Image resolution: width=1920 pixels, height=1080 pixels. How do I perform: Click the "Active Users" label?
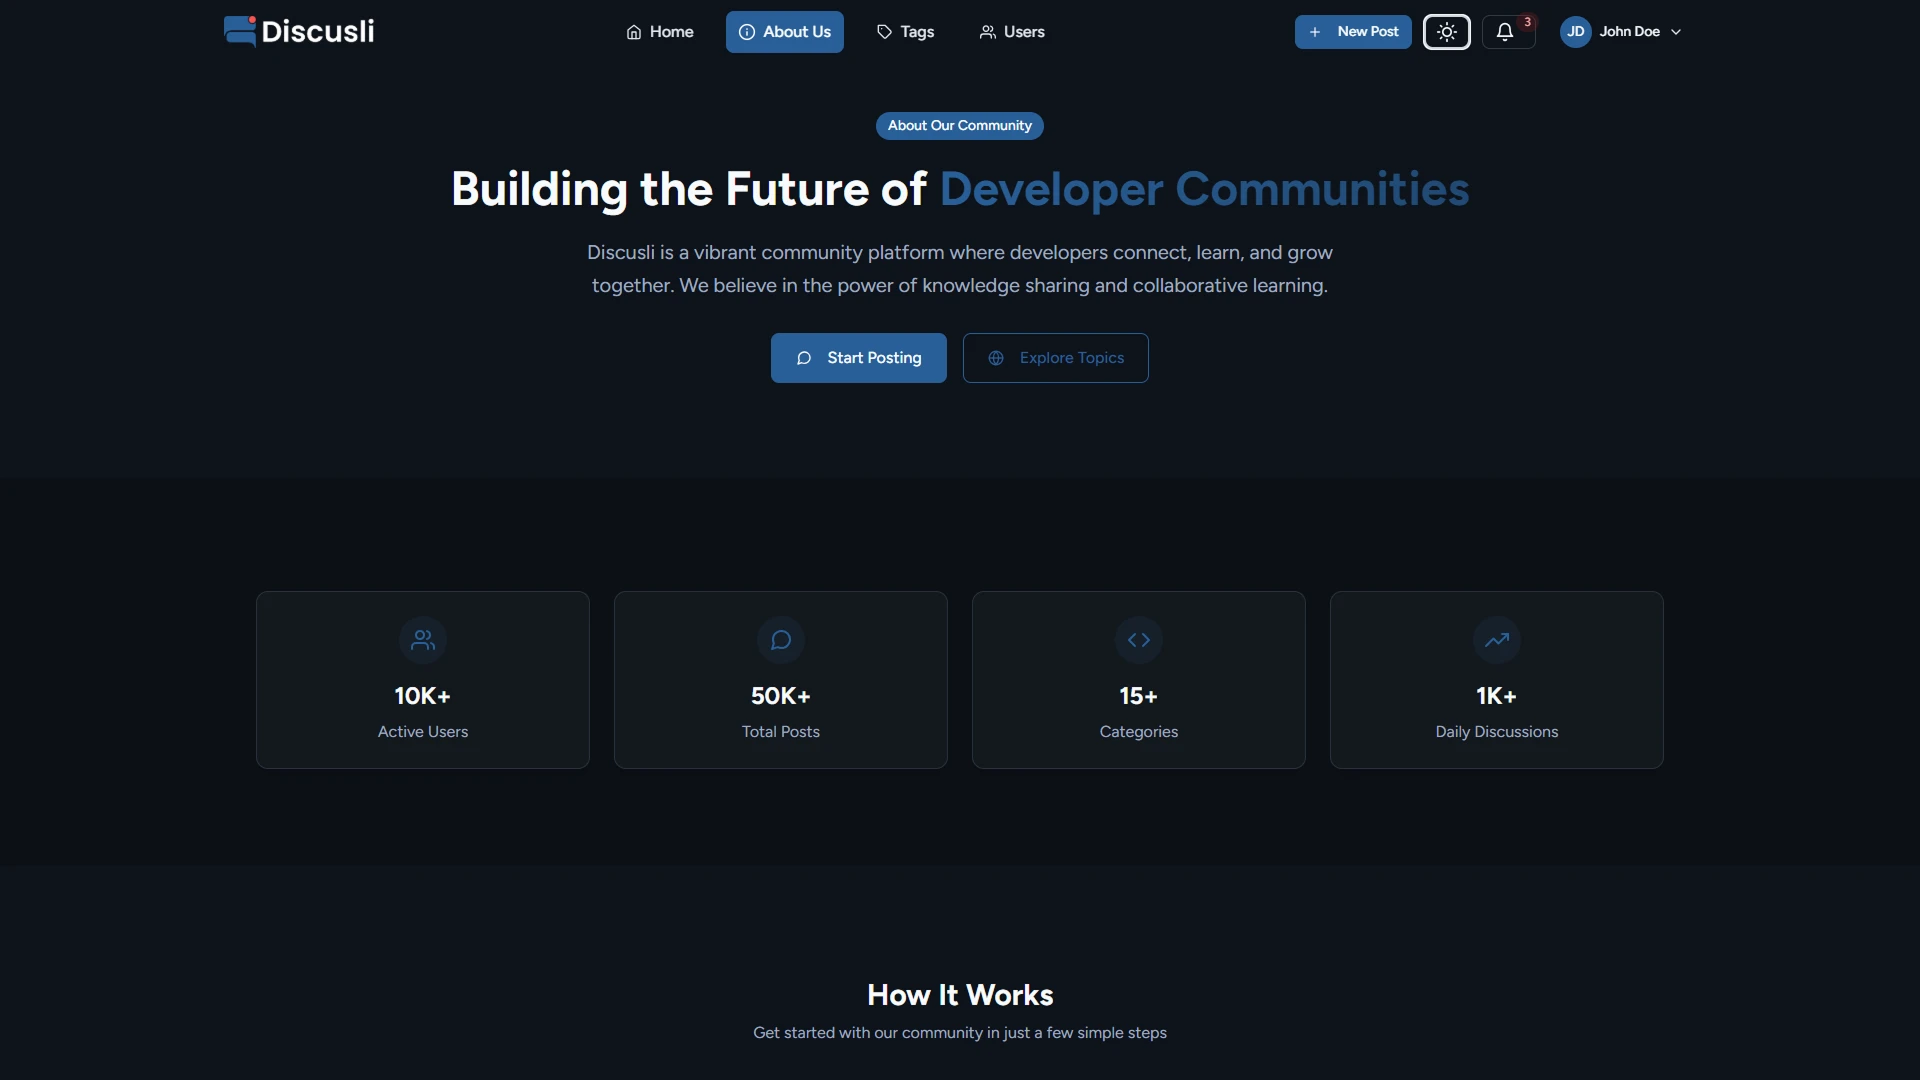coord(423,732)
